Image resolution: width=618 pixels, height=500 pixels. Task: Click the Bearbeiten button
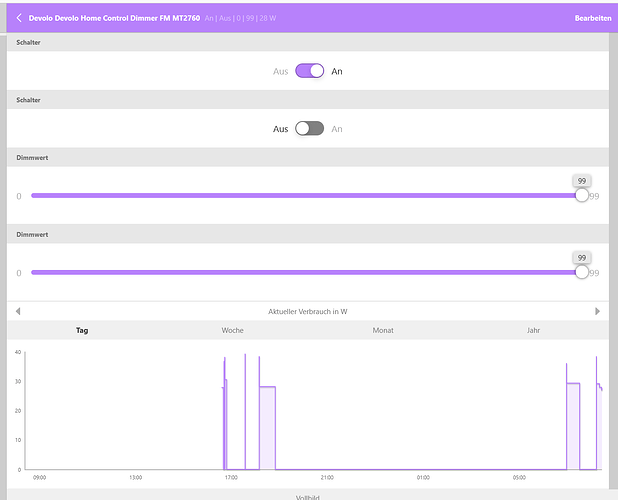point(592,18)
